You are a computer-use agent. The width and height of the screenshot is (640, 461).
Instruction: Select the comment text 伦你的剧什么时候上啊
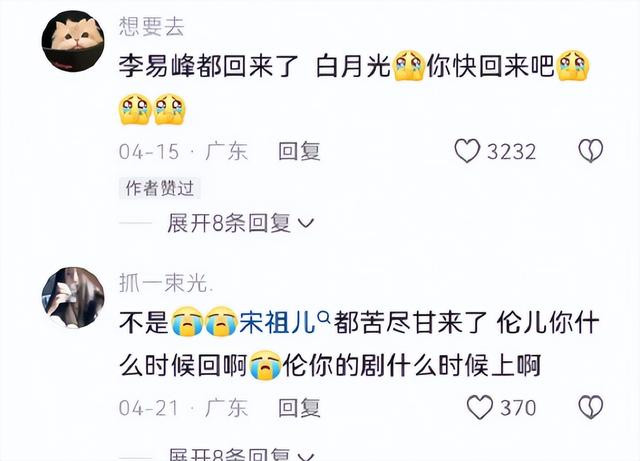point(412,365)
